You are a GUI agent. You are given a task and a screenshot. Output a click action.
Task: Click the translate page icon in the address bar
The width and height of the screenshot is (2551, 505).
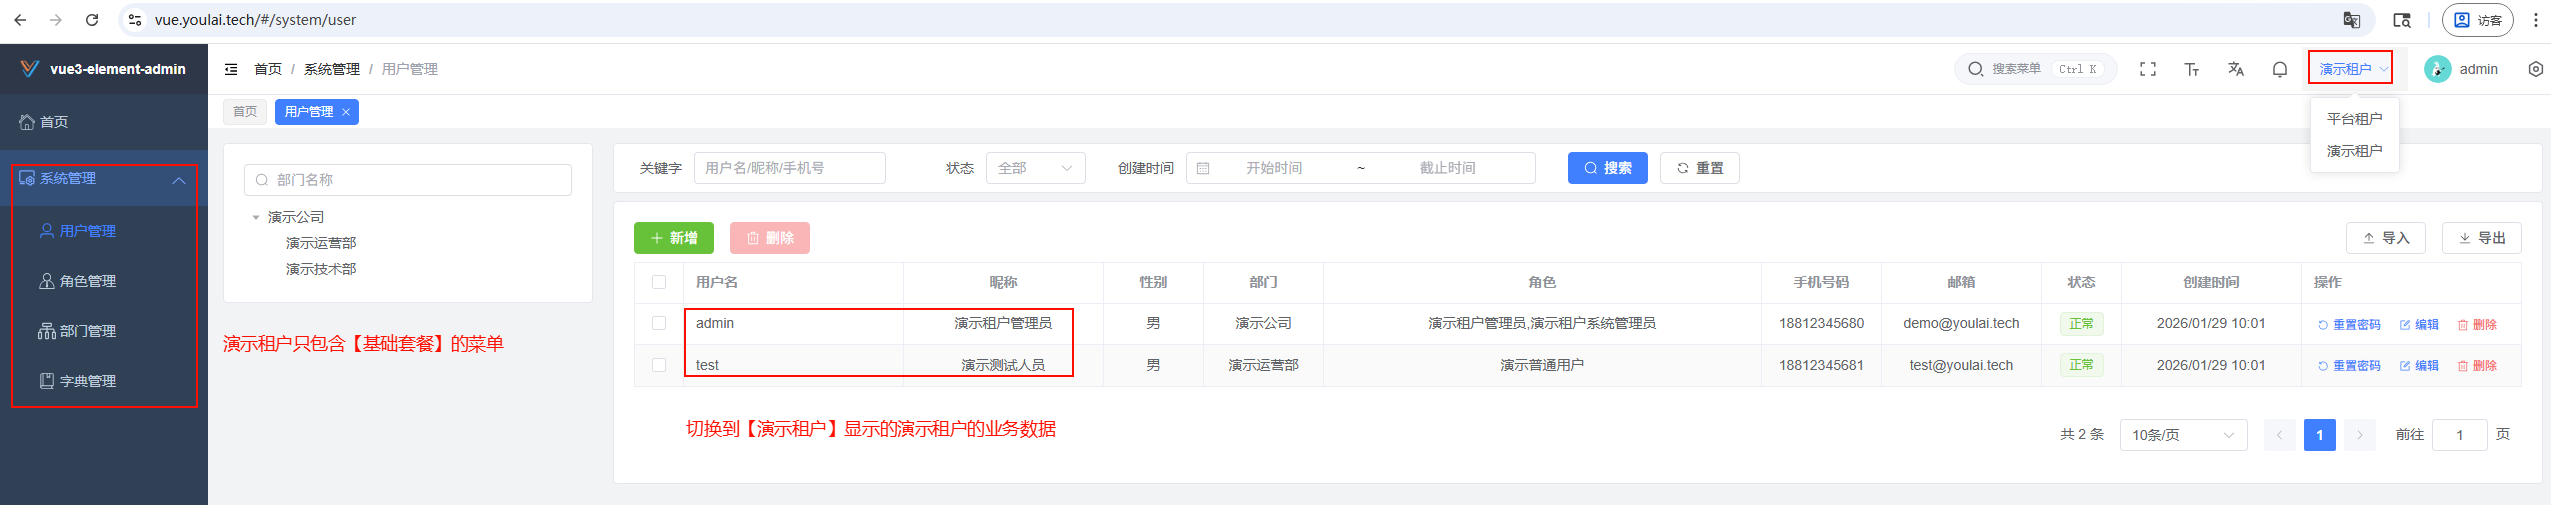tap(2352, 20)
